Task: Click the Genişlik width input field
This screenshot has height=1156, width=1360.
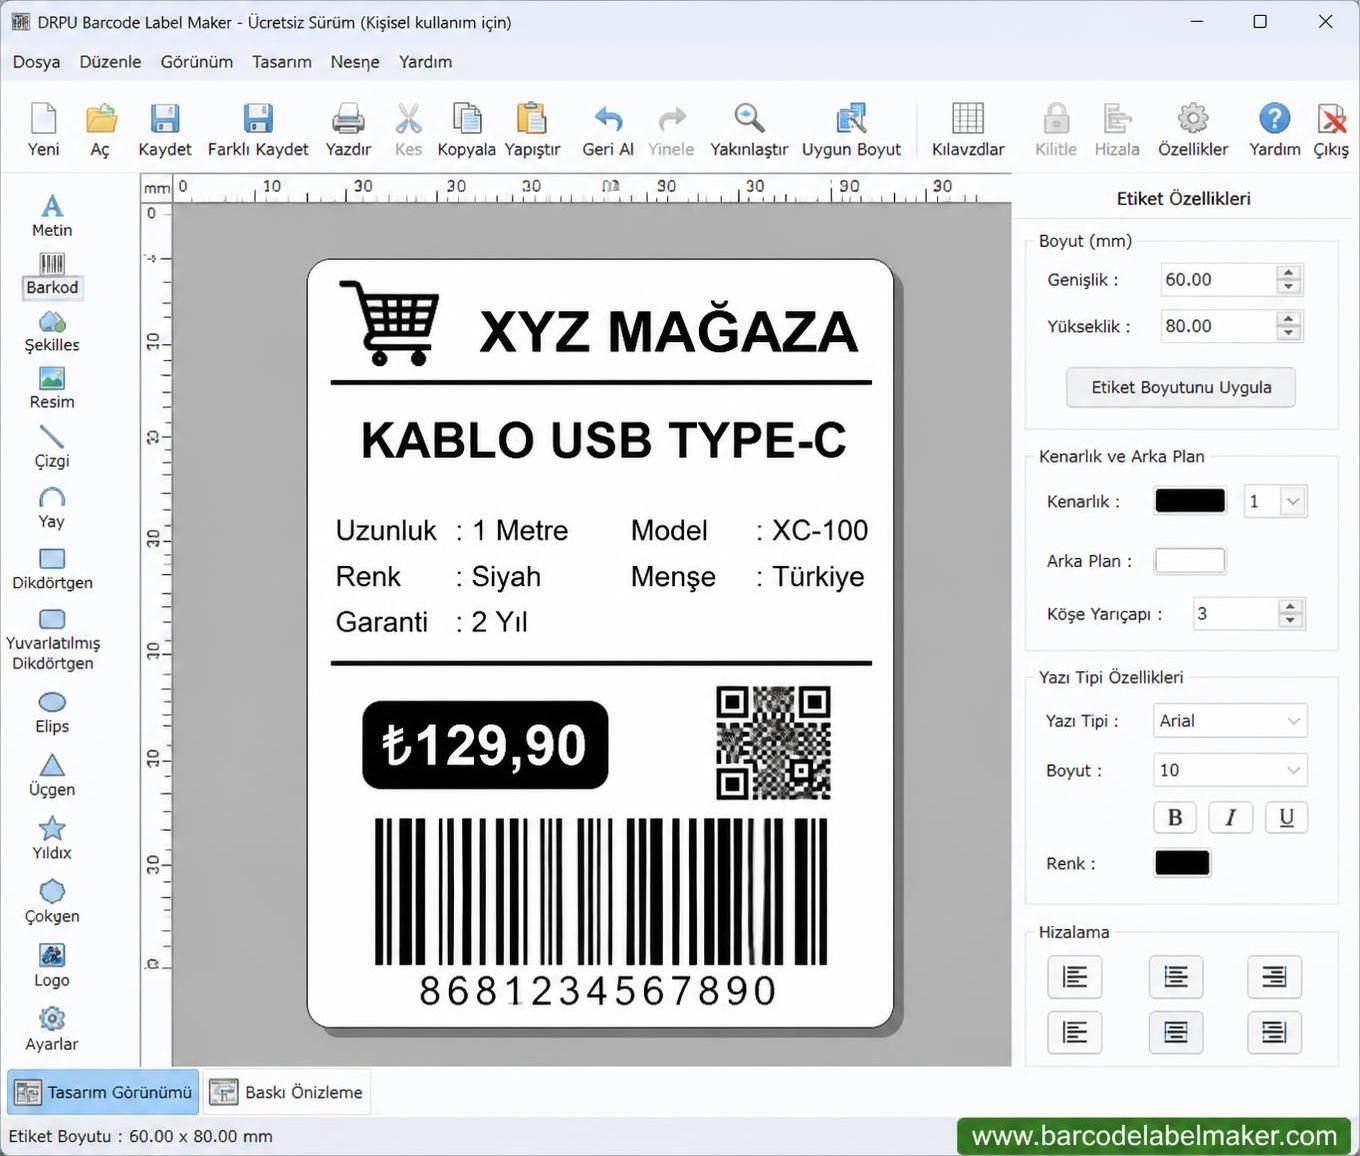Action: [1219, 280]
